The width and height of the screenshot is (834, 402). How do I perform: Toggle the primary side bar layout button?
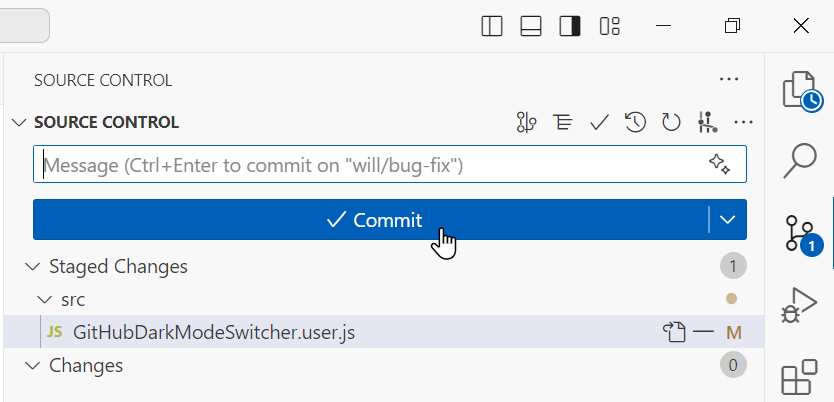pyautogui.click(x=492, y=26)
